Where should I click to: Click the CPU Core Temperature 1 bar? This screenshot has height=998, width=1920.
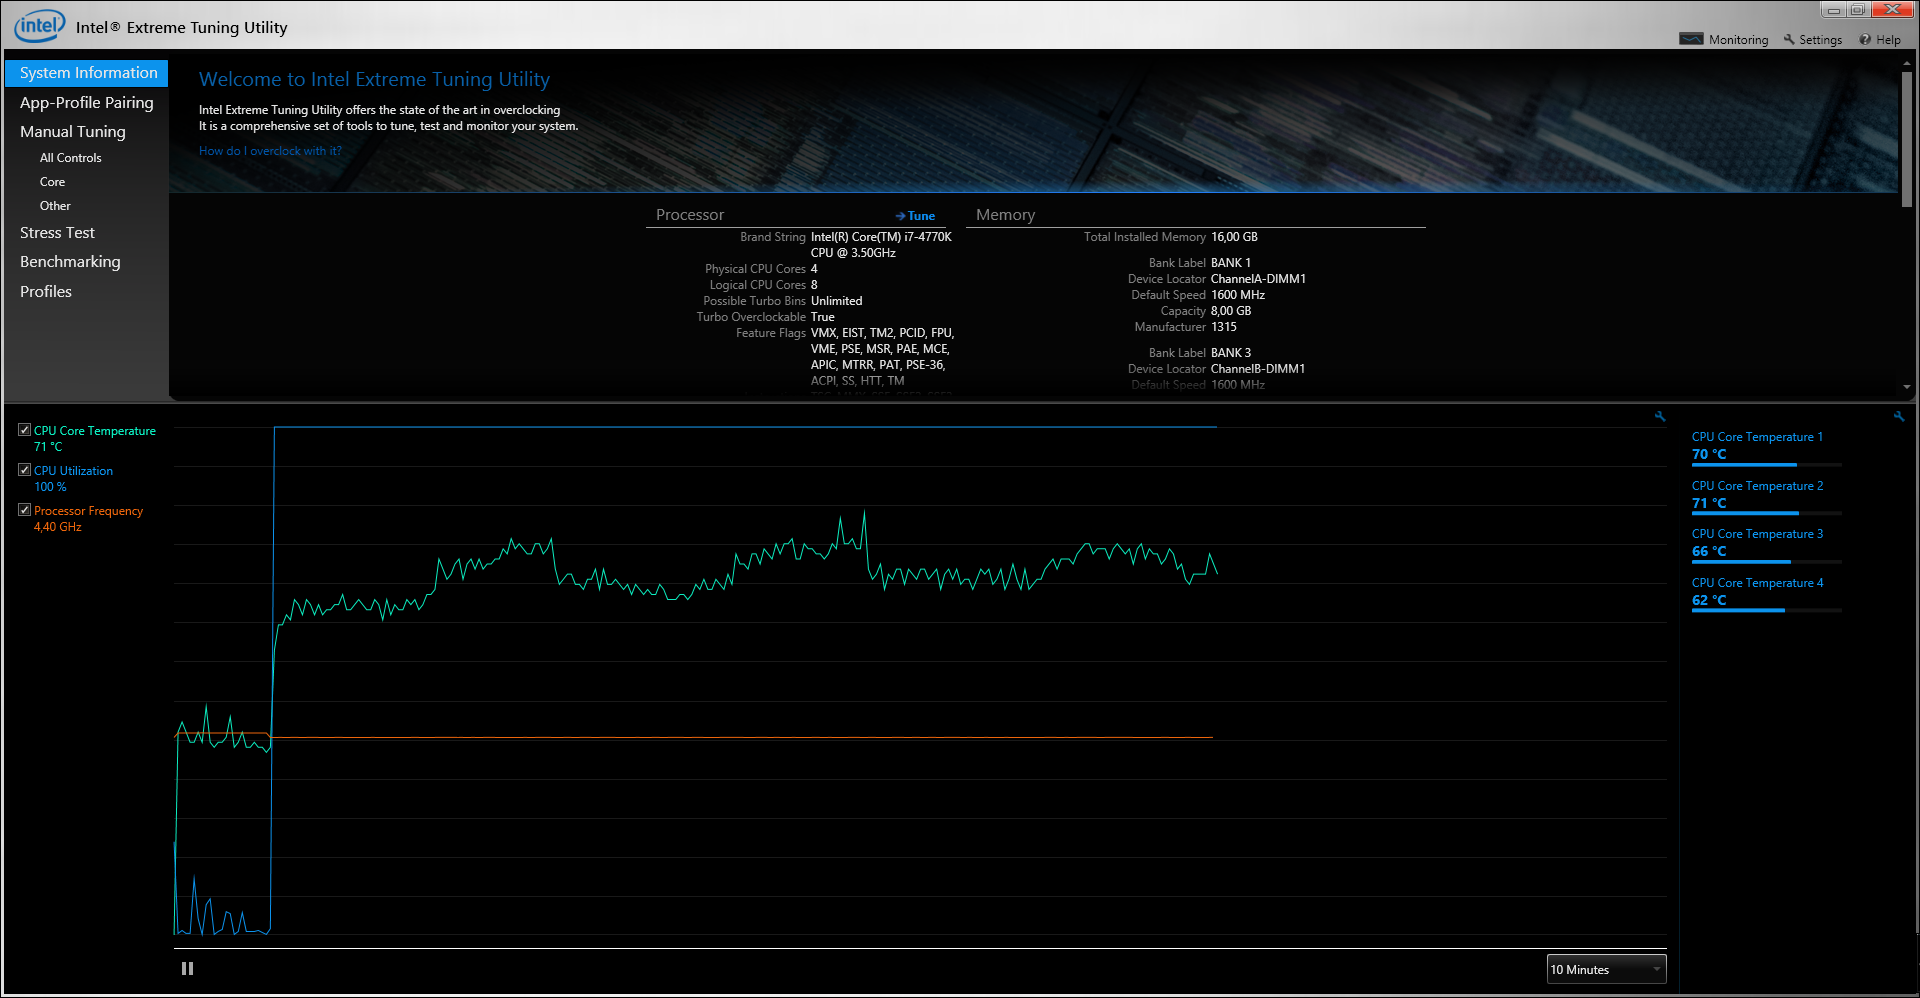tap(1766, 465)
